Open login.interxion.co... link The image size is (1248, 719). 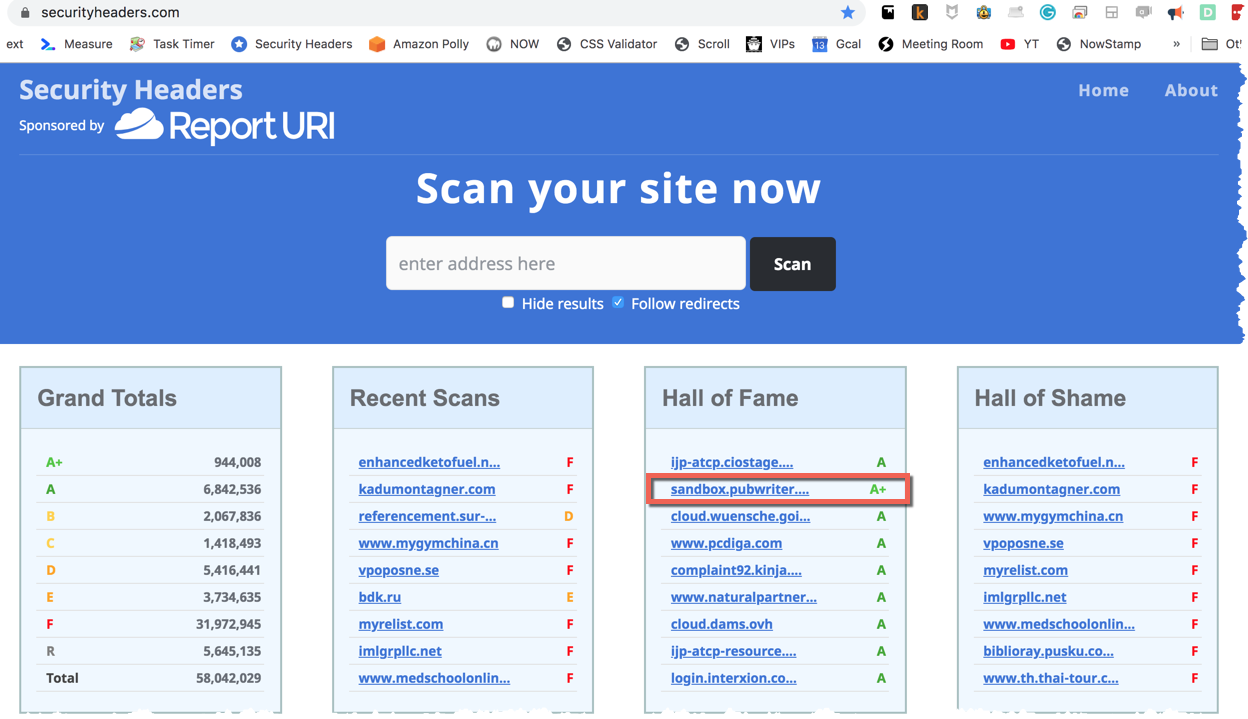(x=733, y=678)
